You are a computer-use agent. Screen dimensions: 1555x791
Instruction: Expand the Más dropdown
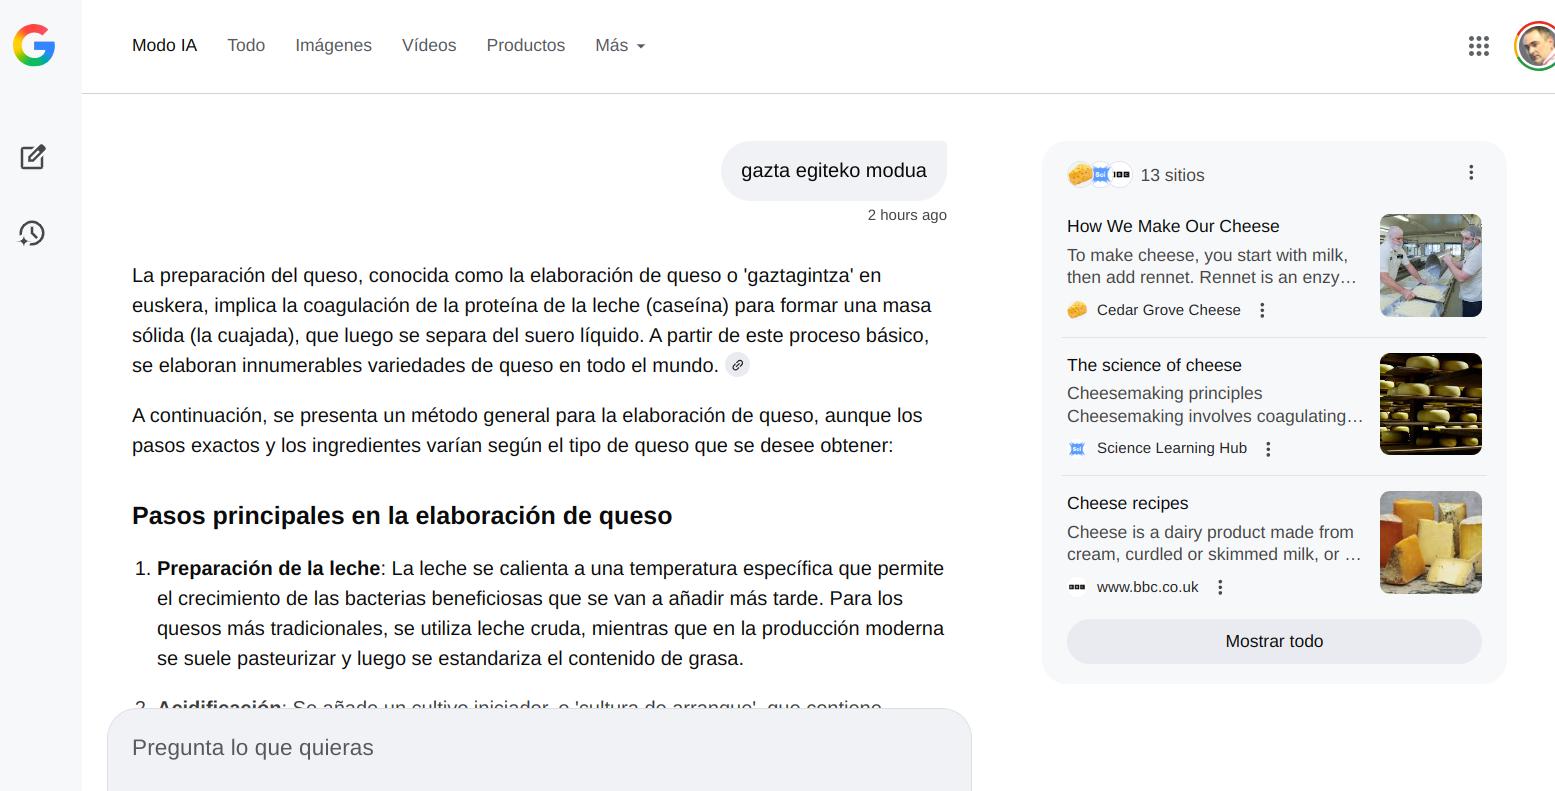pyautogui.click(x=619, y=46)
